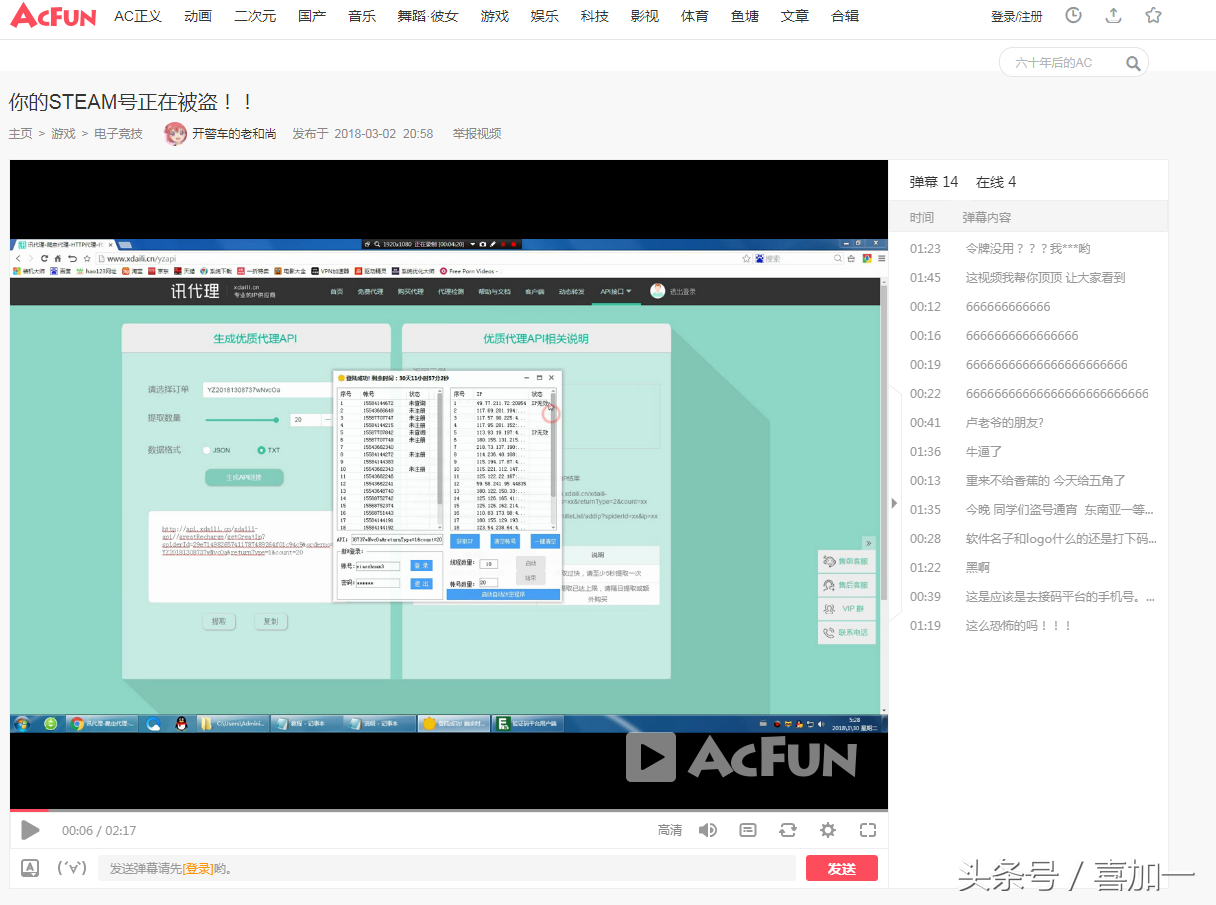Screen dimensions: 1216x905
Task: Click the red 发送 button
Action: pos(842,868)
